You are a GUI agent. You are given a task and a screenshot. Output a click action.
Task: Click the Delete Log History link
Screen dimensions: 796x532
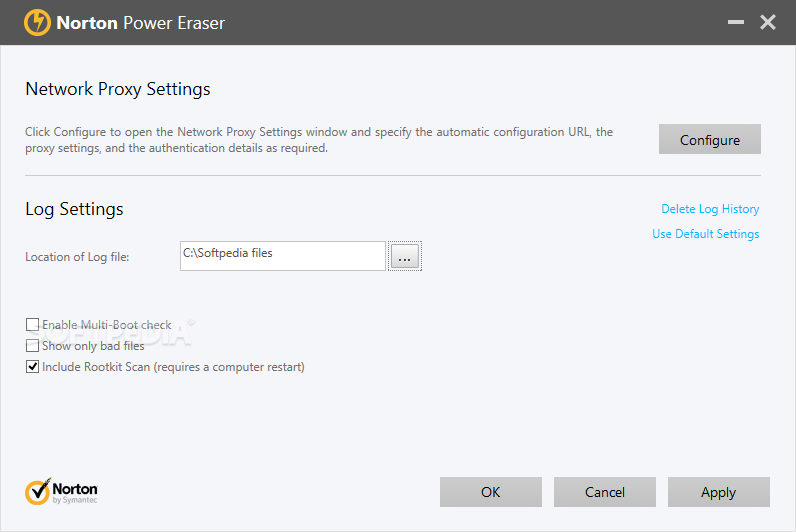point(710,209)
